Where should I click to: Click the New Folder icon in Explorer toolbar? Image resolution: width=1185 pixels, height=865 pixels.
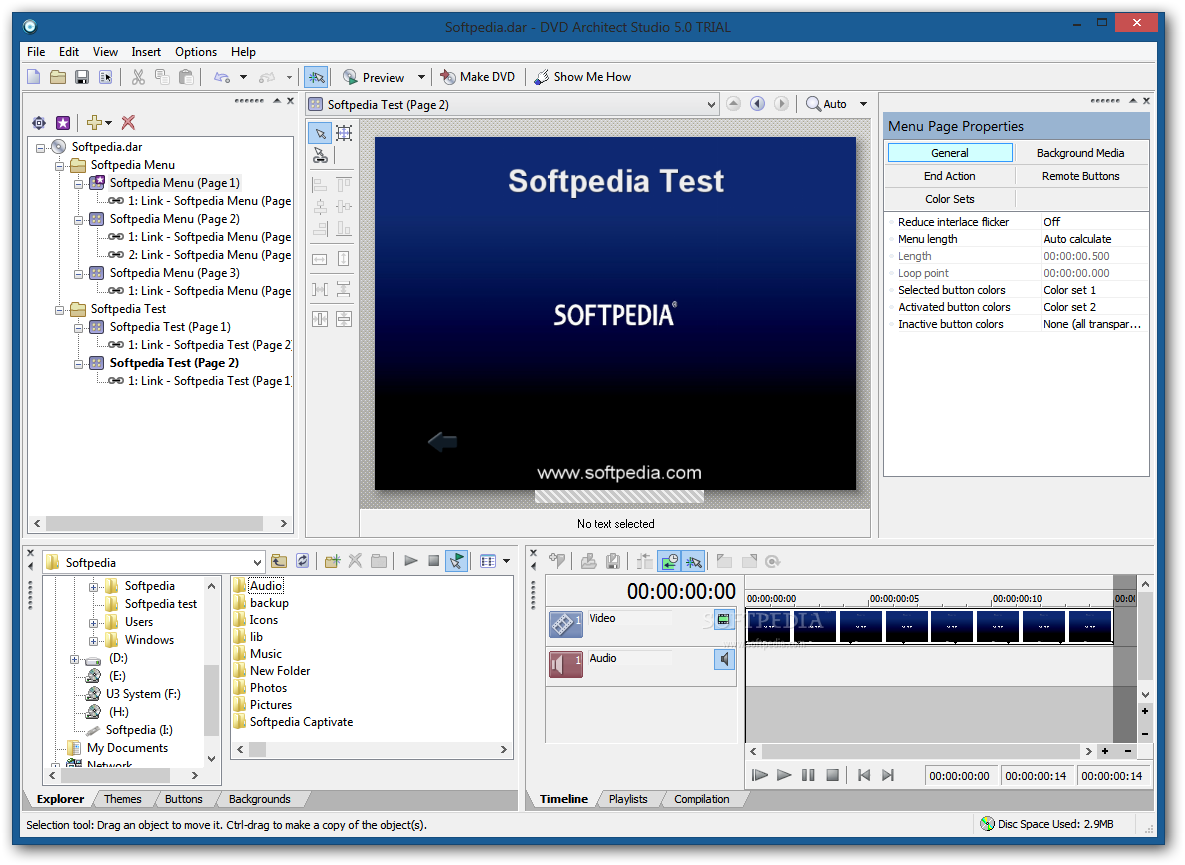(x=332, y=561)
